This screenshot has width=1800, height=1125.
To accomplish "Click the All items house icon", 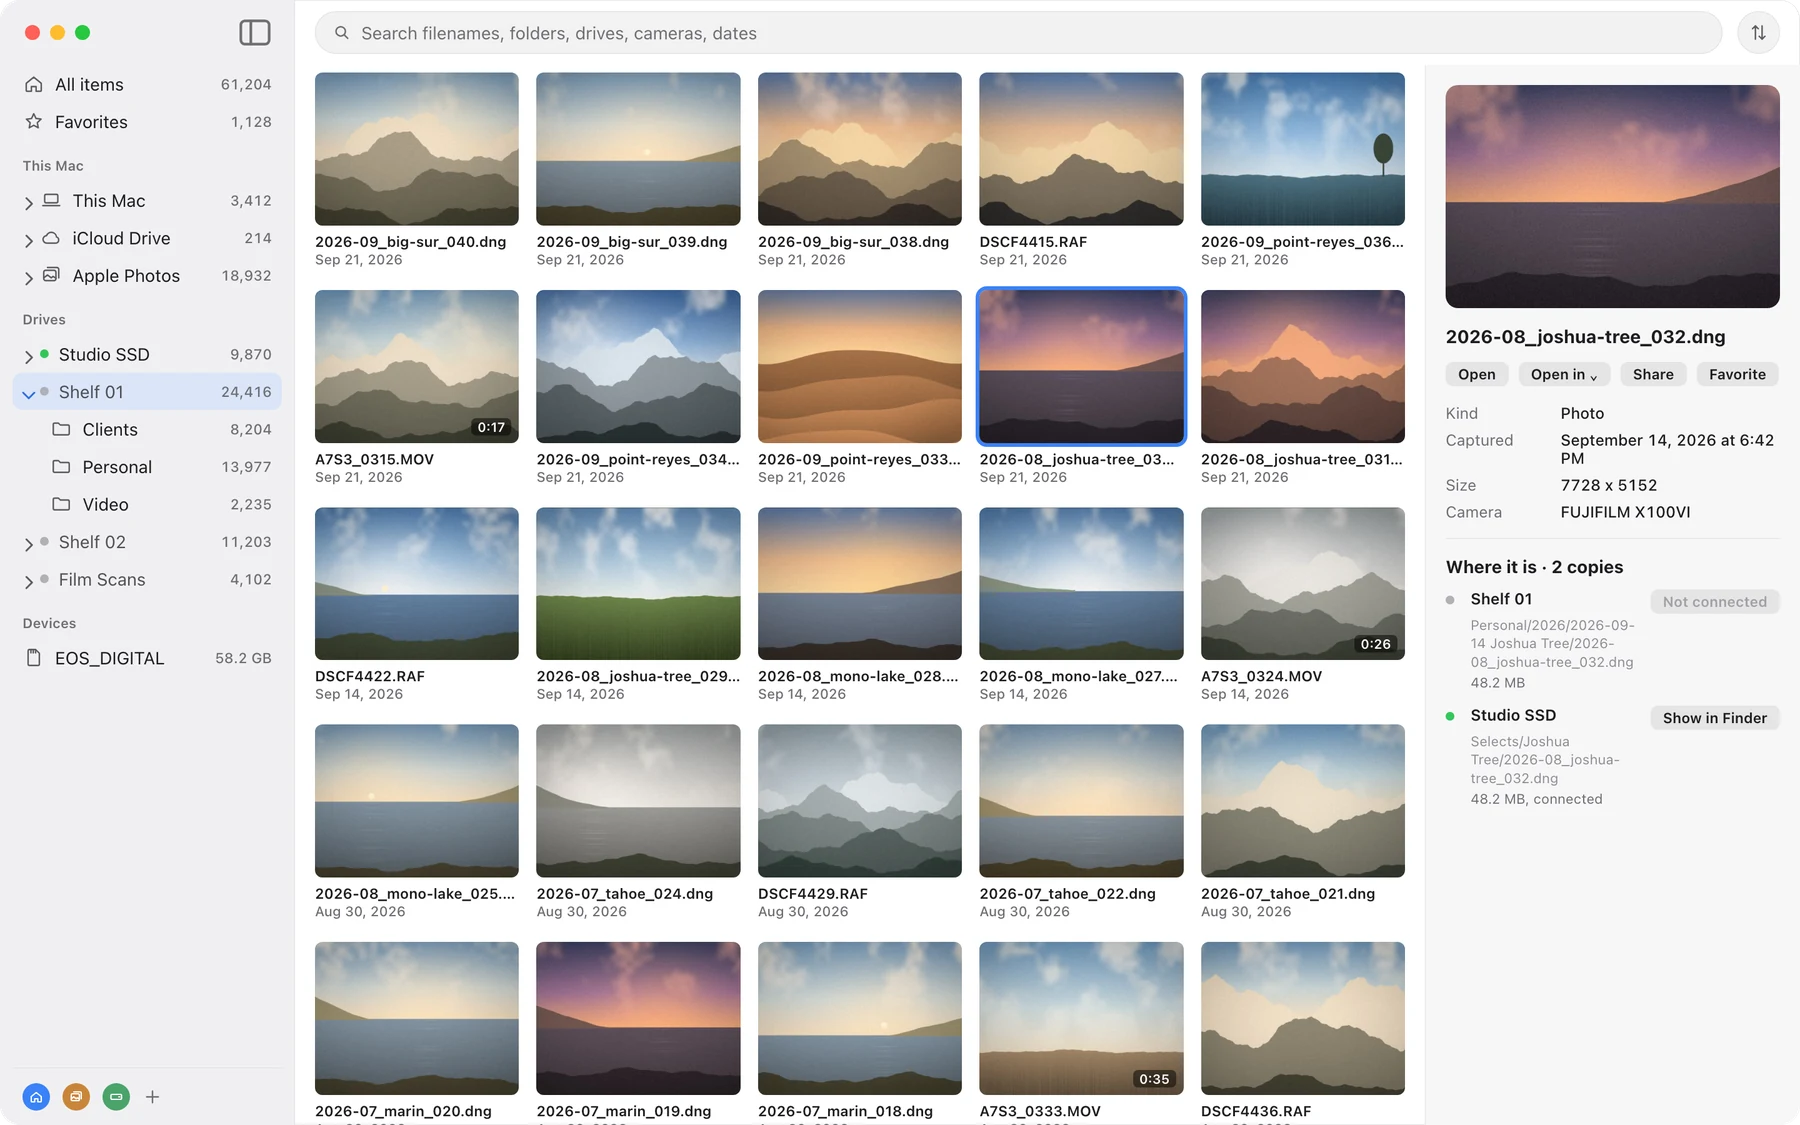I will pyautogui.click(x=34, y=84).
